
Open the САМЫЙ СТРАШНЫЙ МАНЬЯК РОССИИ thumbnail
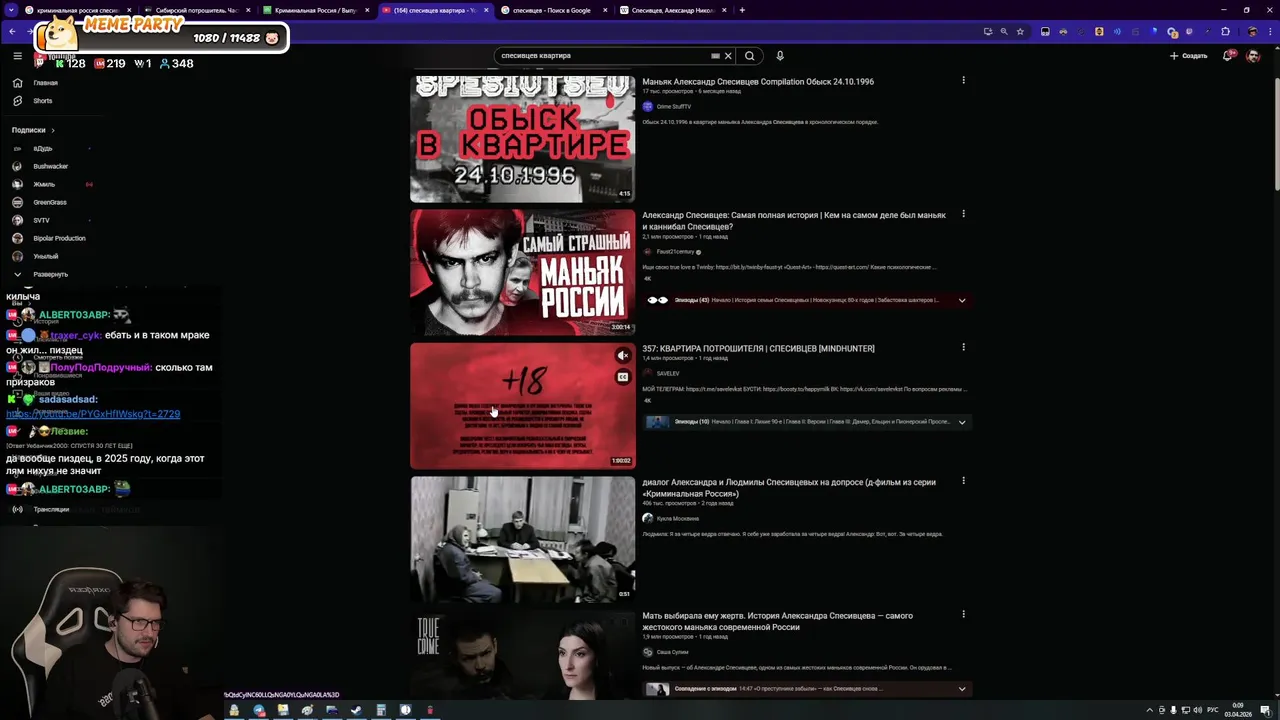click(522, 272)
